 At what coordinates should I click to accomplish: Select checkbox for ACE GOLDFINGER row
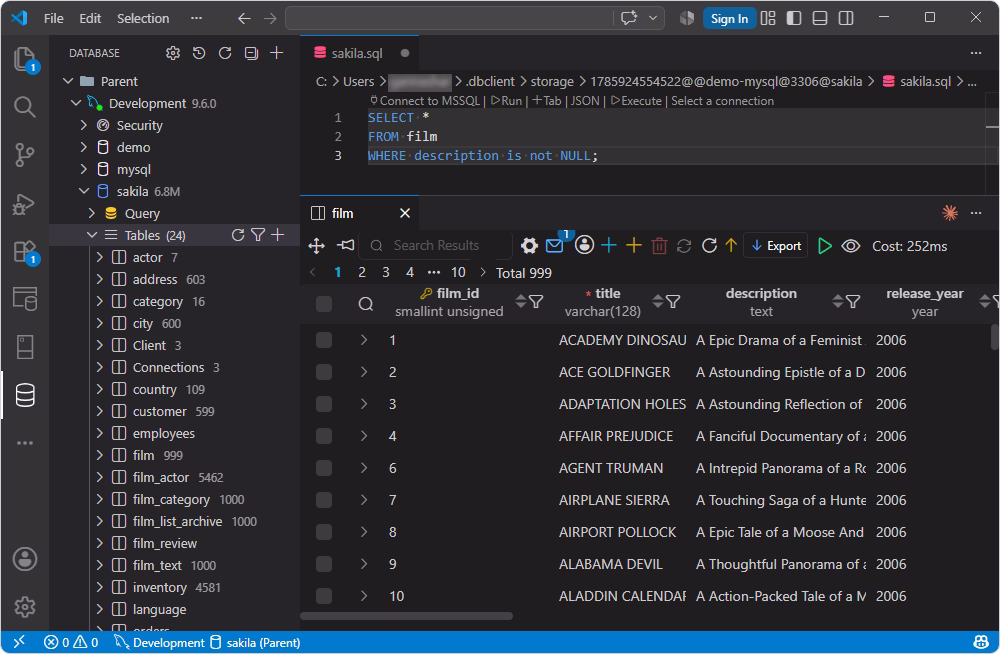coord(324,372)
